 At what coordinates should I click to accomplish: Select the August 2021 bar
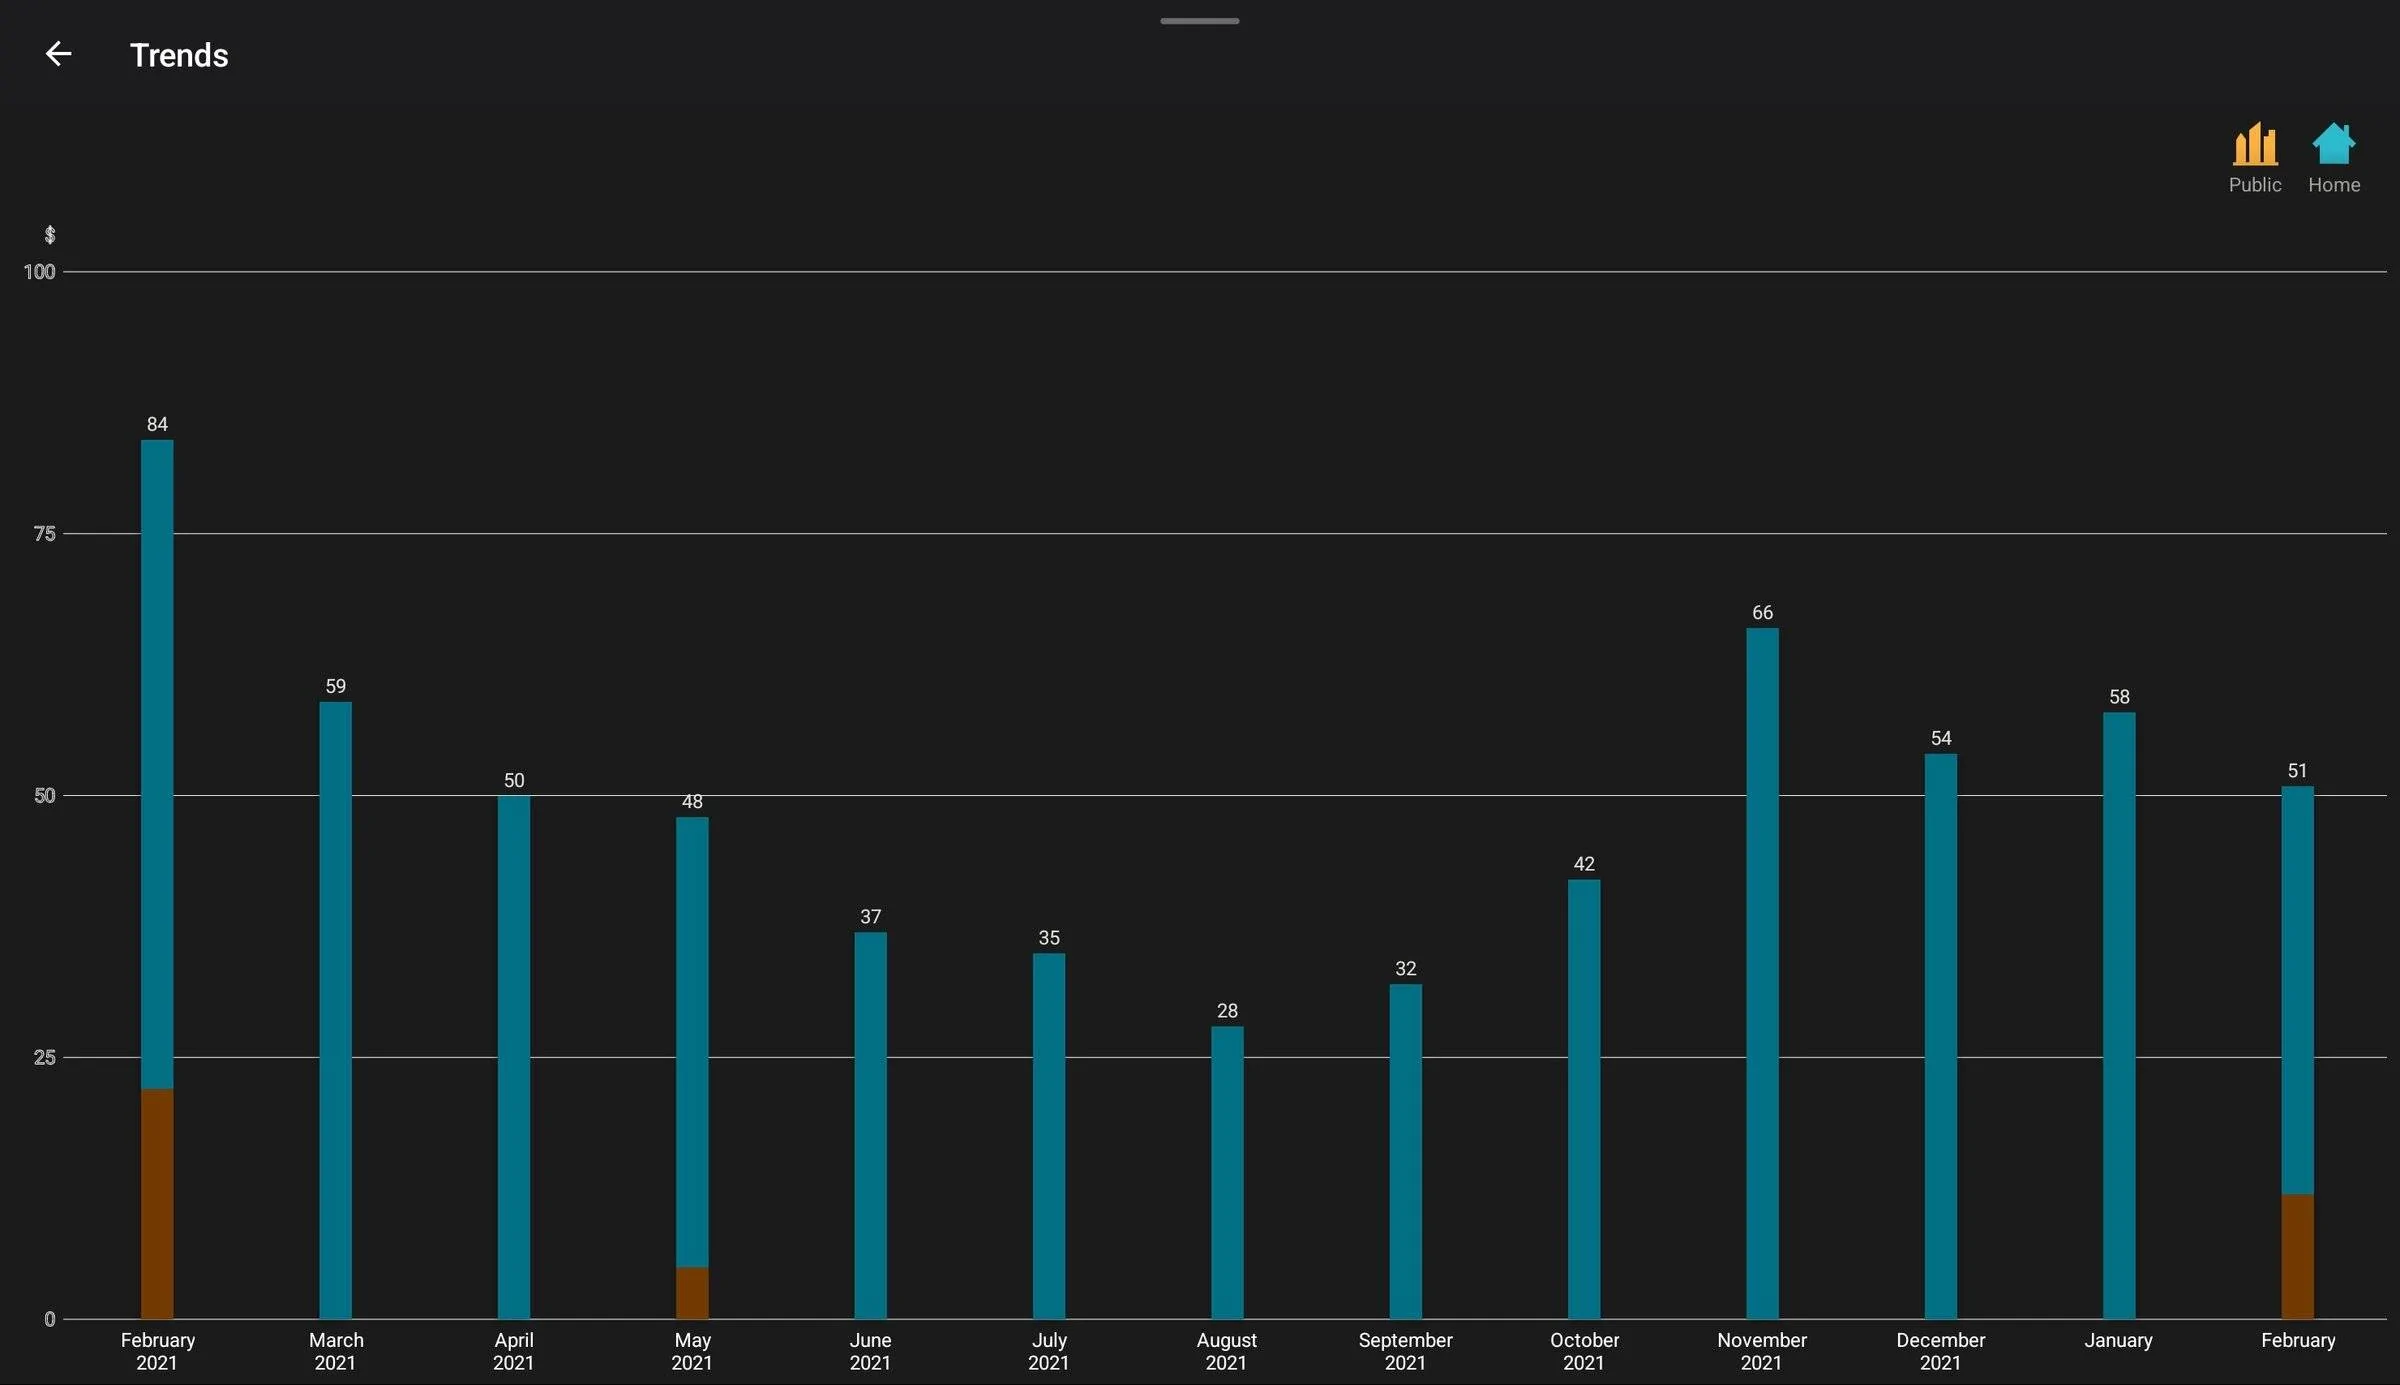pos(1227,1172)
